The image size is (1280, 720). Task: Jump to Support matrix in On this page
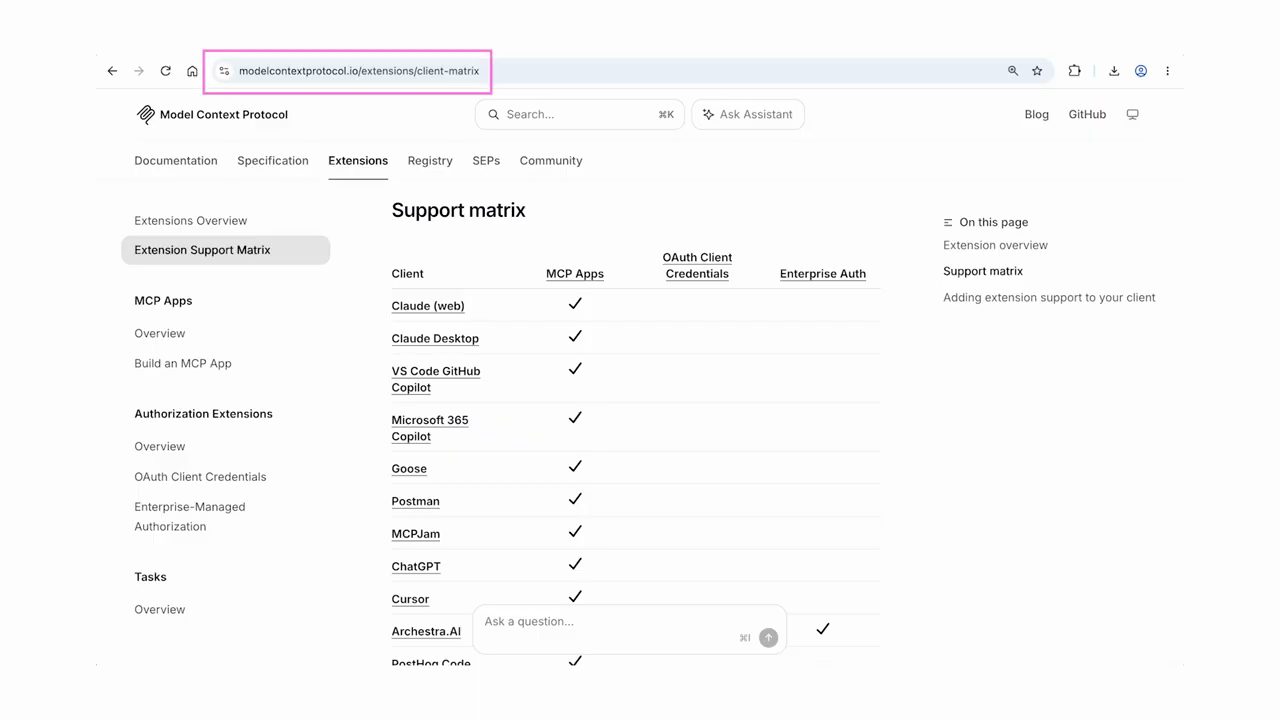pos(983,271)
